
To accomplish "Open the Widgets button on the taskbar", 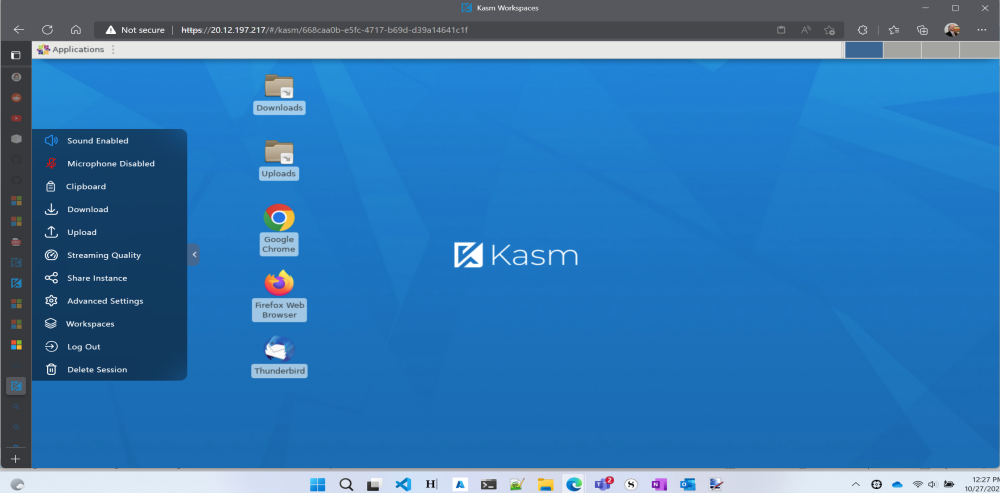I will [18, 484].
